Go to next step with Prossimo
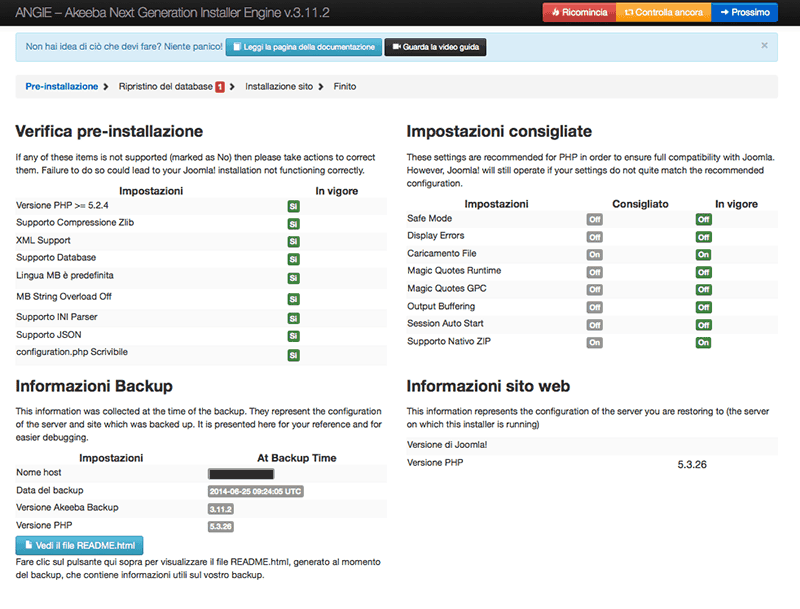 (x=745, y=12)
